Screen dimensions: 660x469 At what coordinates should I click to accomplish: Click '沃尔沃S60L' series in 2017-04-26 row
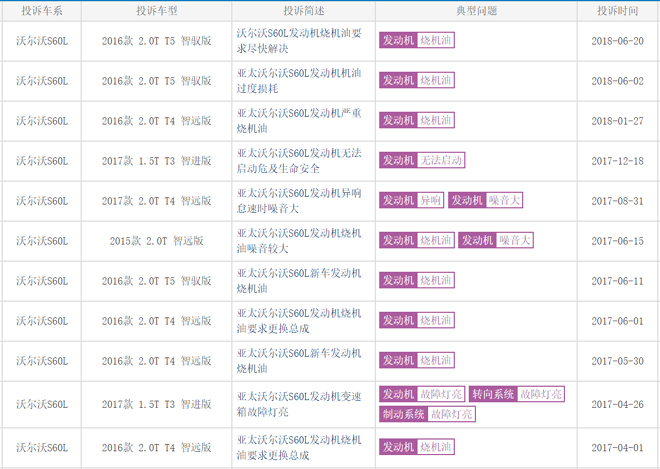(x=42, y=404)
